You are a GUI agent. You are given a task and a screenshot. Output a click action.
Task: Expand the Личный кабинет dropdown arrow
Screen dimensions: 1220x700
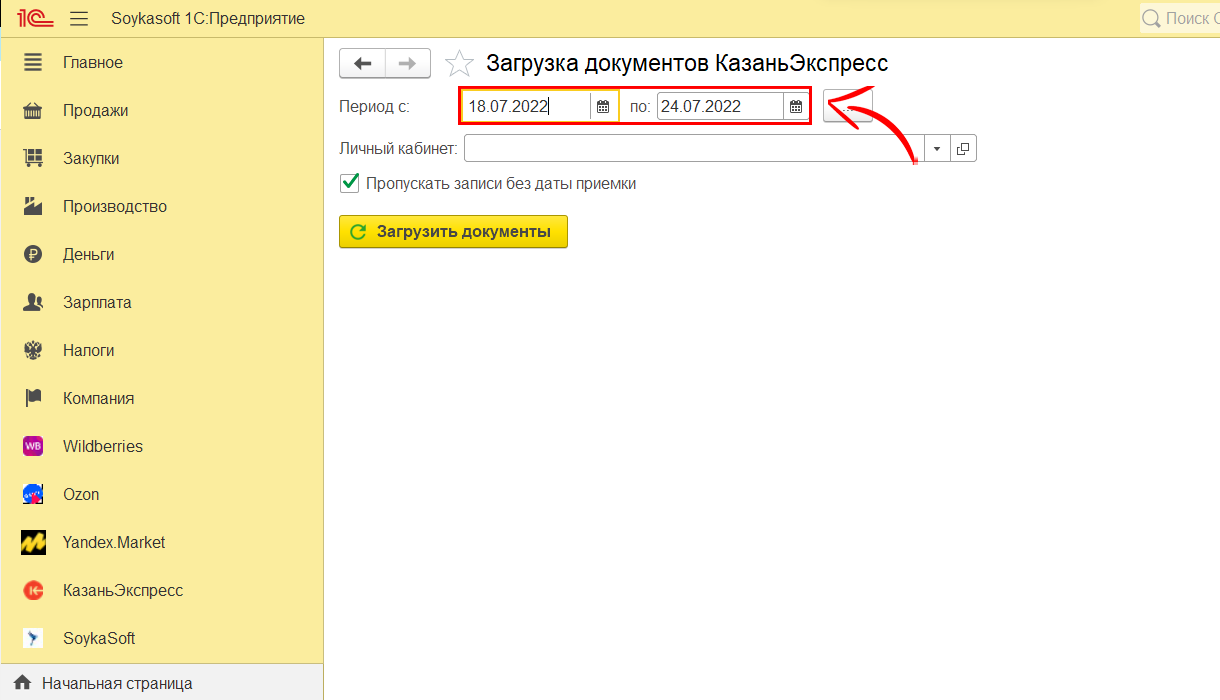937,148
